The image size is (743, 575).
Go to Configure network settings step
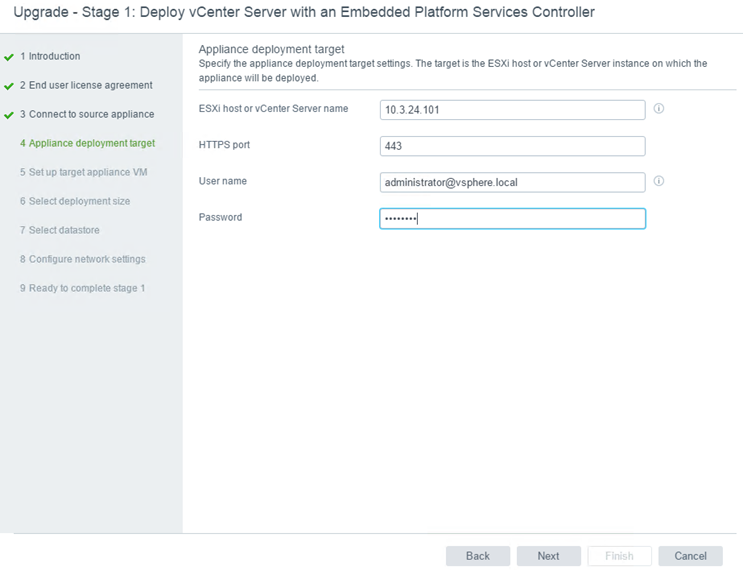pos(82,259)
